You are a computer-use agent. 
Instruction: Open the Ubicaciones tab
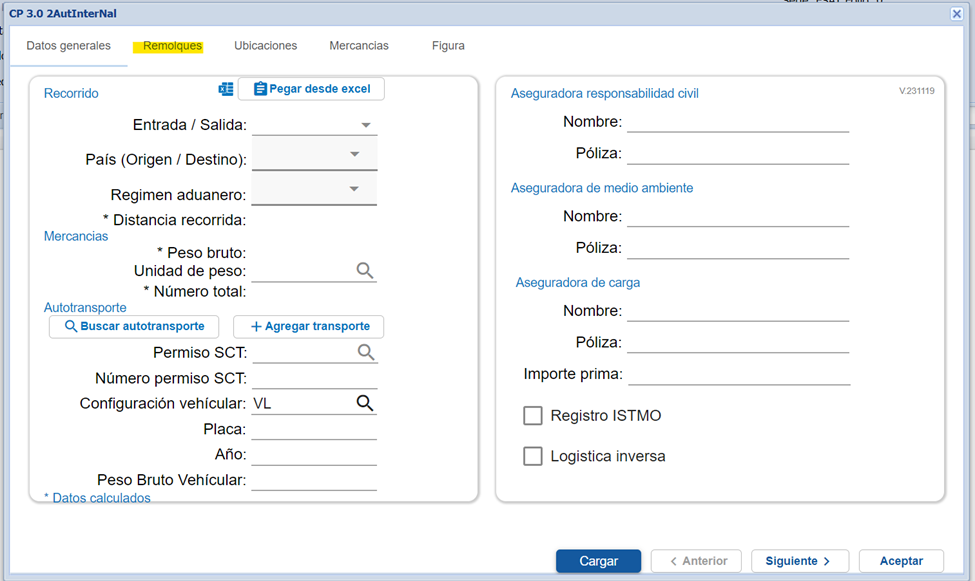(265, 46)
